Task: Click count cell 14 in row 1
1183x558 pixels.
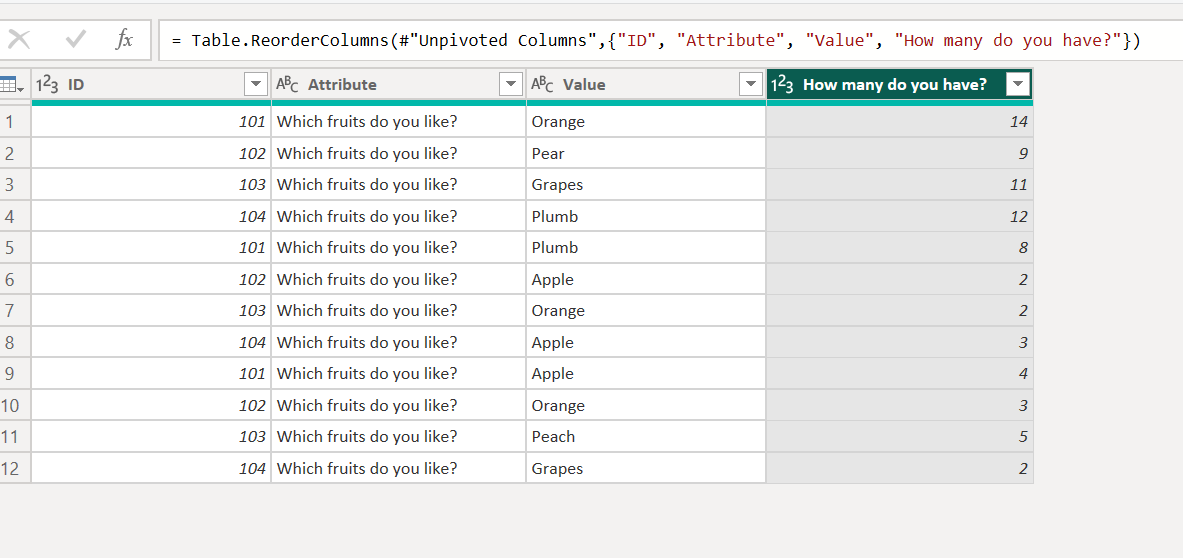Action: 899,121
